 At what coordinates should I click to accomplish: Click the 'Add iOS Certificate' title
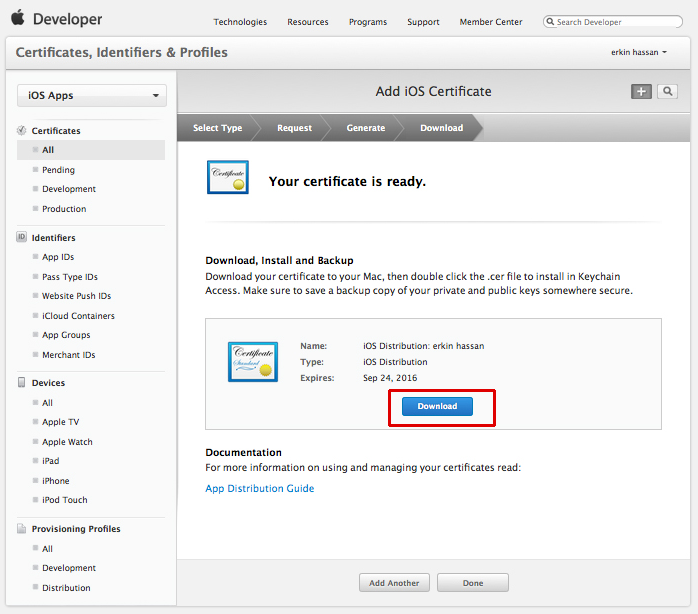point(434,91)
